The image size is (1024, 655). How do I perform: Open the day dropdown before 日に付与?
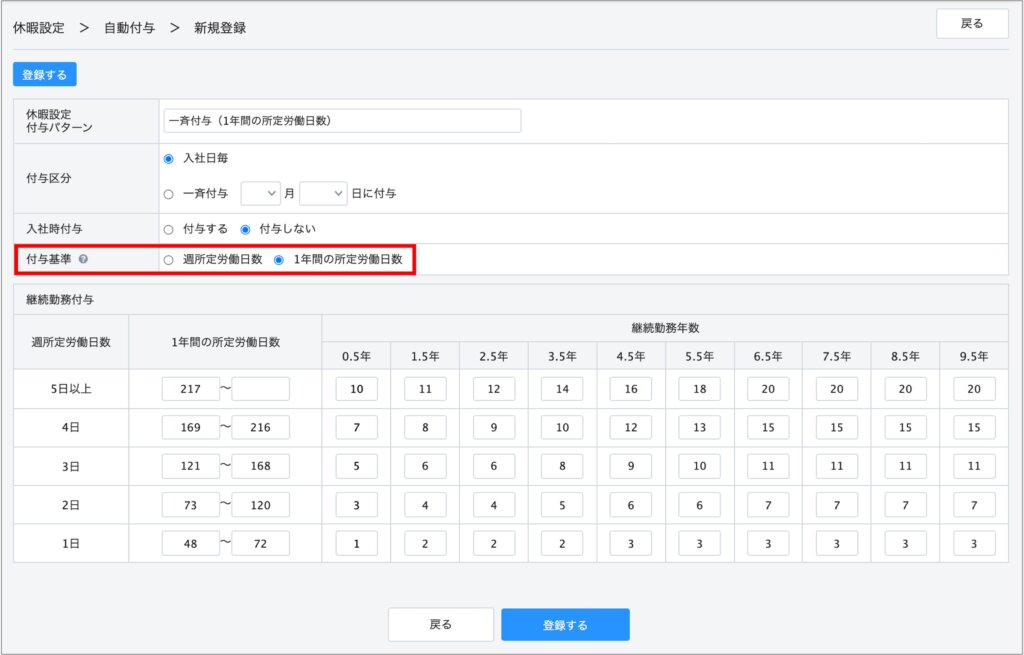pos(323,193)
